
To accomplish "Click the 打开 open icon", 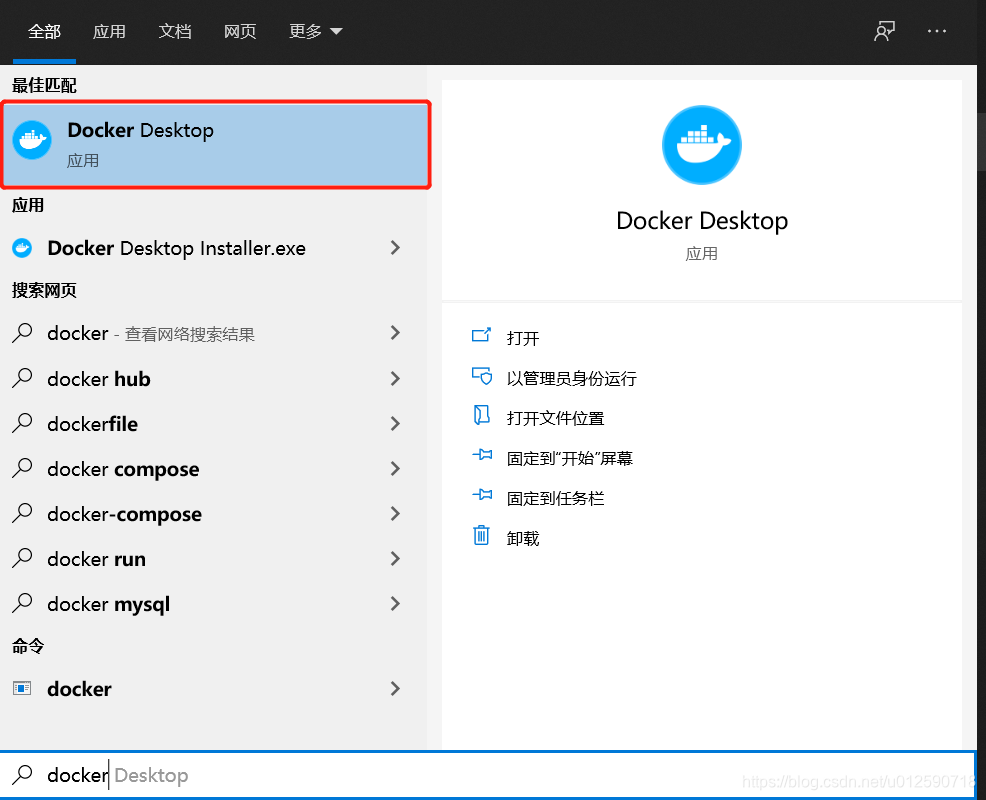I will click(x=481, y=335).
